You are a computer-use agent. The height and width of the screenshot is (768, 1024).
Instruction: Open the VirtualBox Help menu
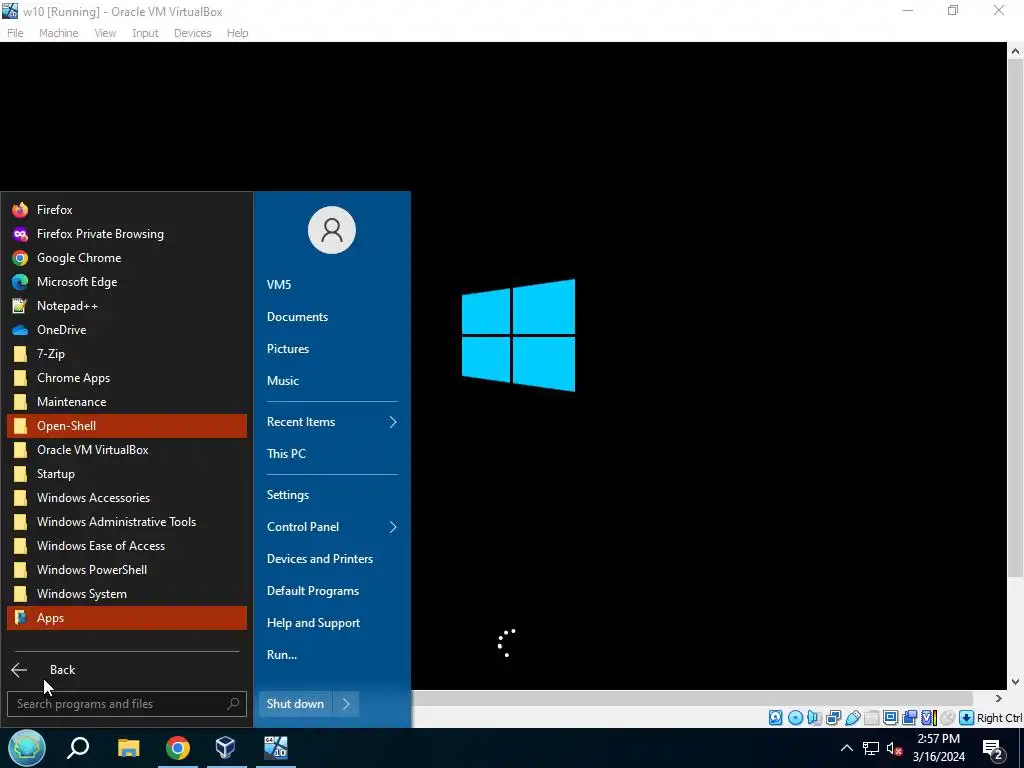(237, 33)
